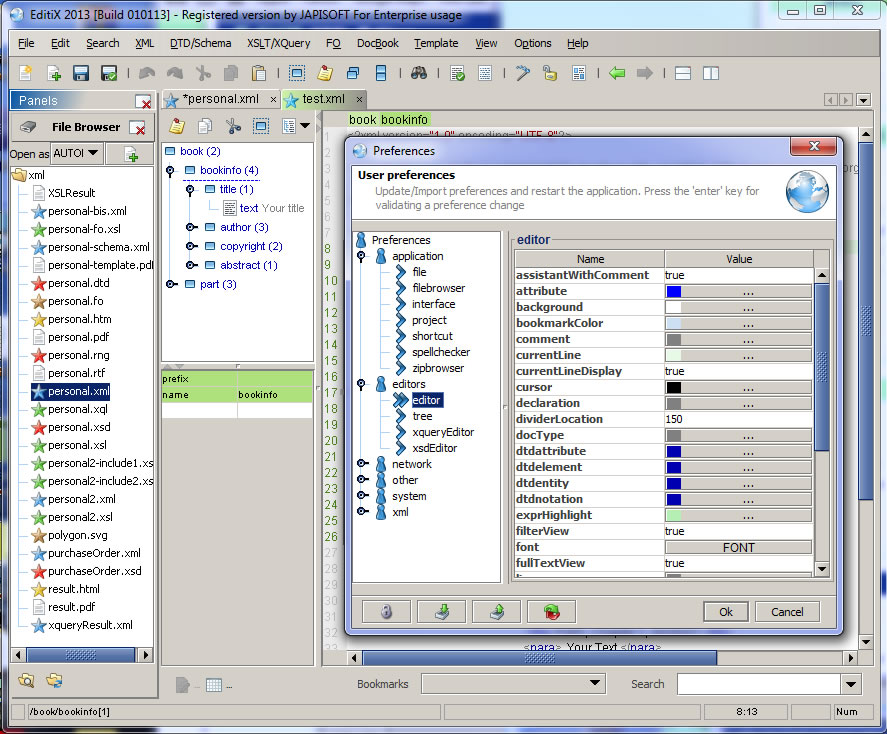Toggle the assistantWithComment value to false
The width and height of the screenshot is (887, 734).
tap(740, 274)
